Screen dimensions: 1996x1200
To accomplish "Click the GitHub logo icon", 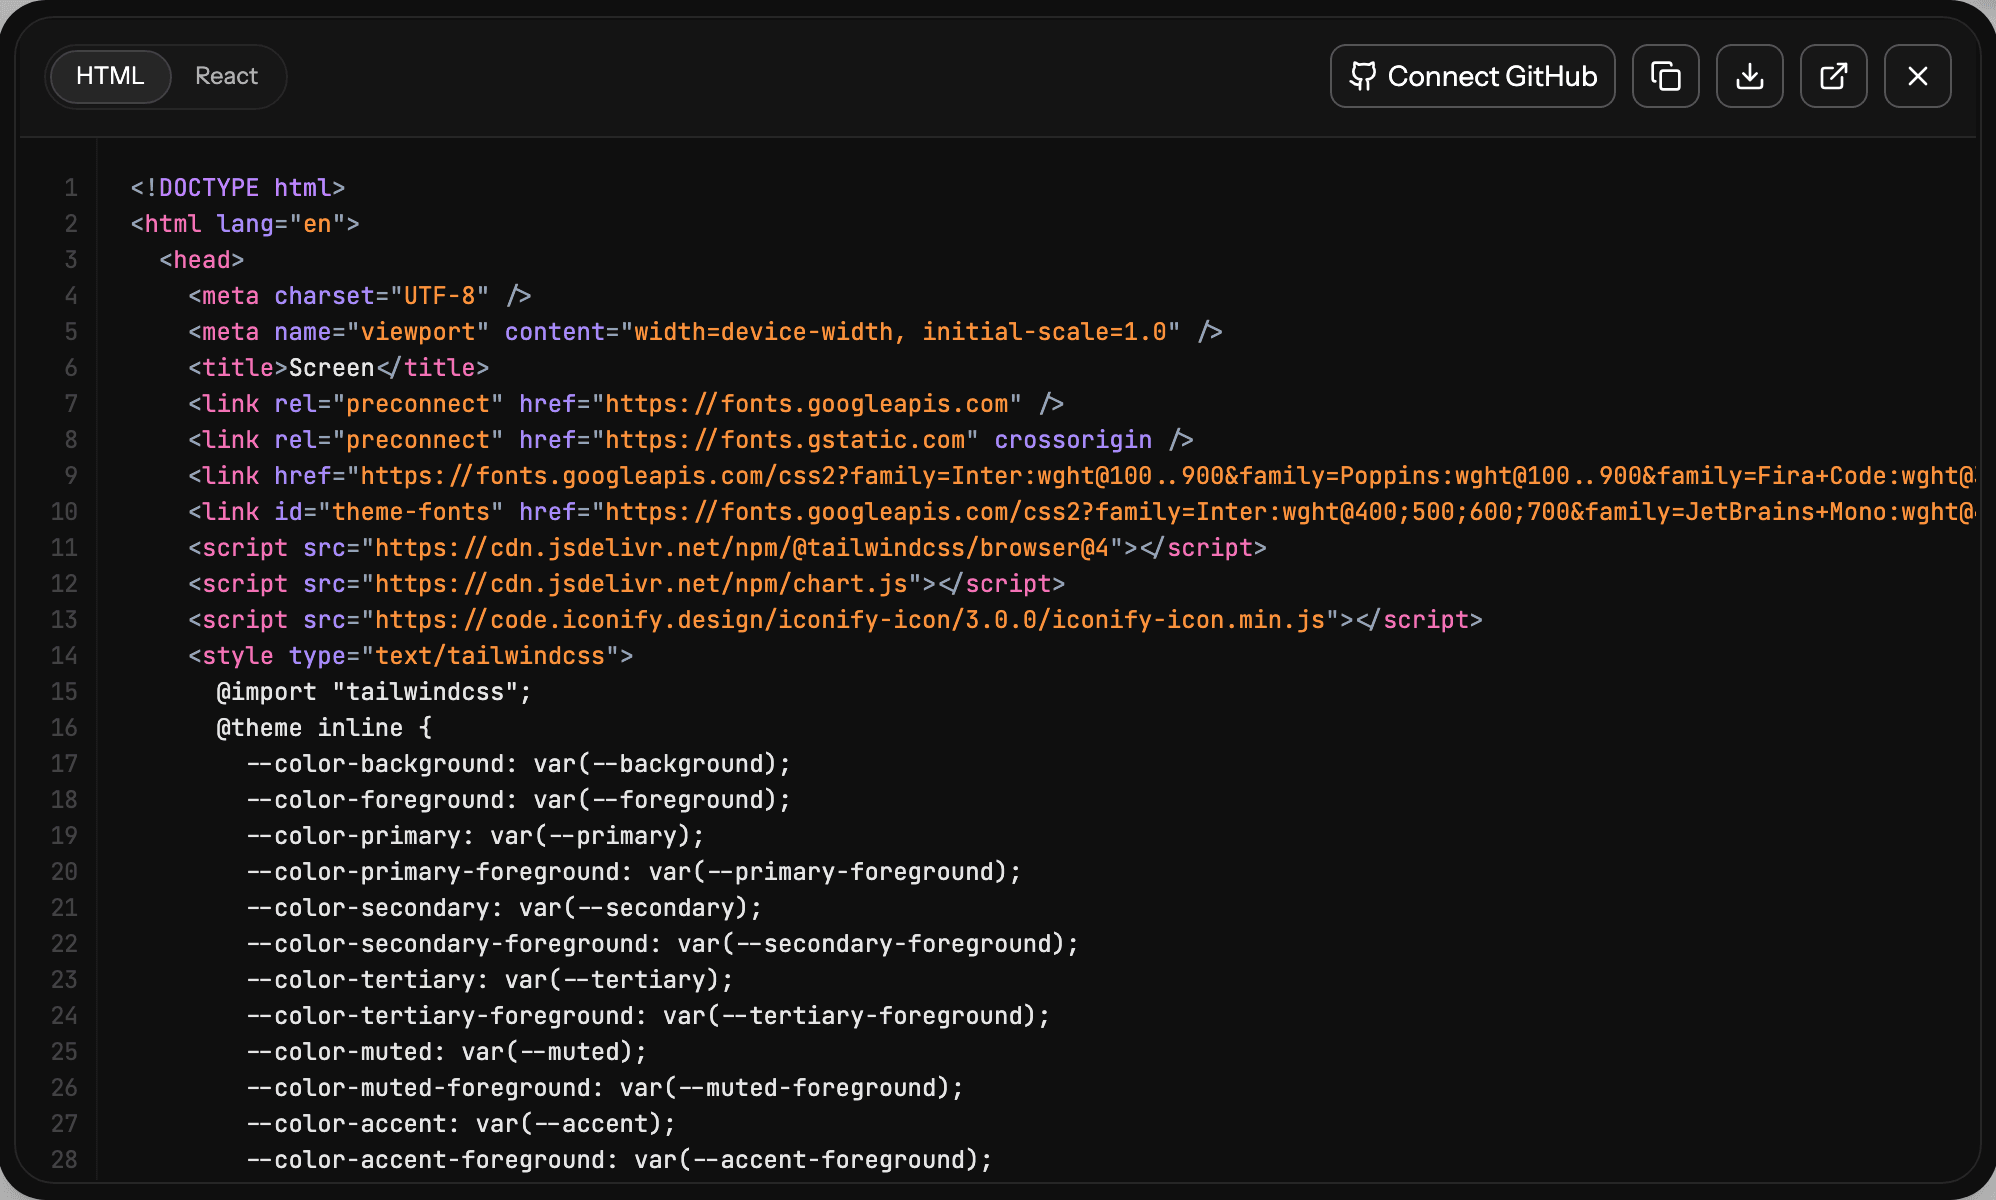I will click(x=1363, y=76).
